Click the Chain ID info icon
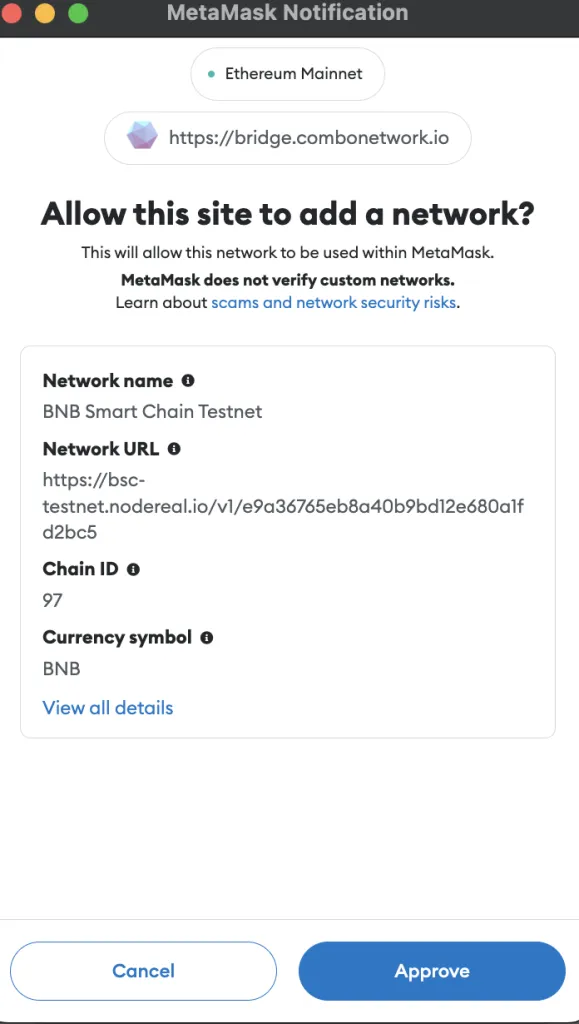This screenshot has height=1024, width=579. pyautogui.click(x=133, y=569)
